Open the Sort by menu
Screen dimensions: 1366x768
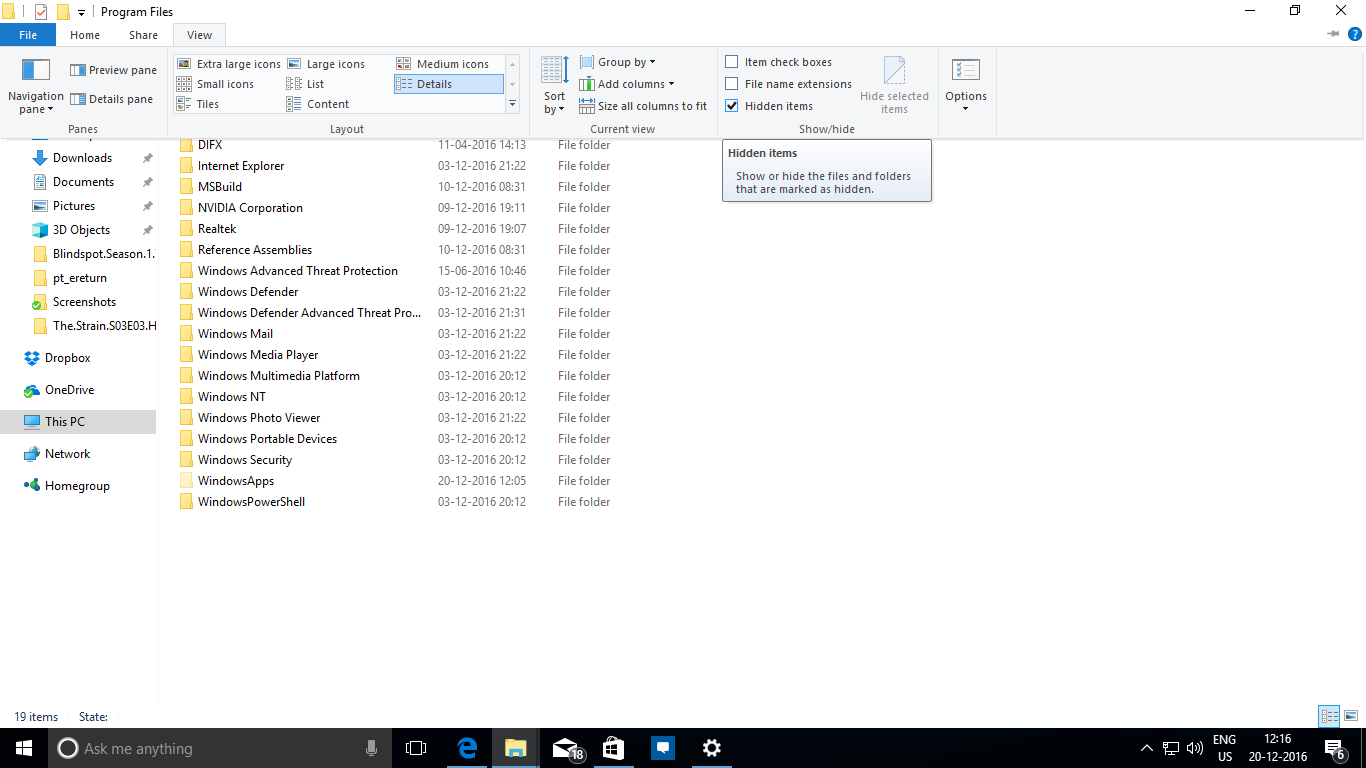555,85
